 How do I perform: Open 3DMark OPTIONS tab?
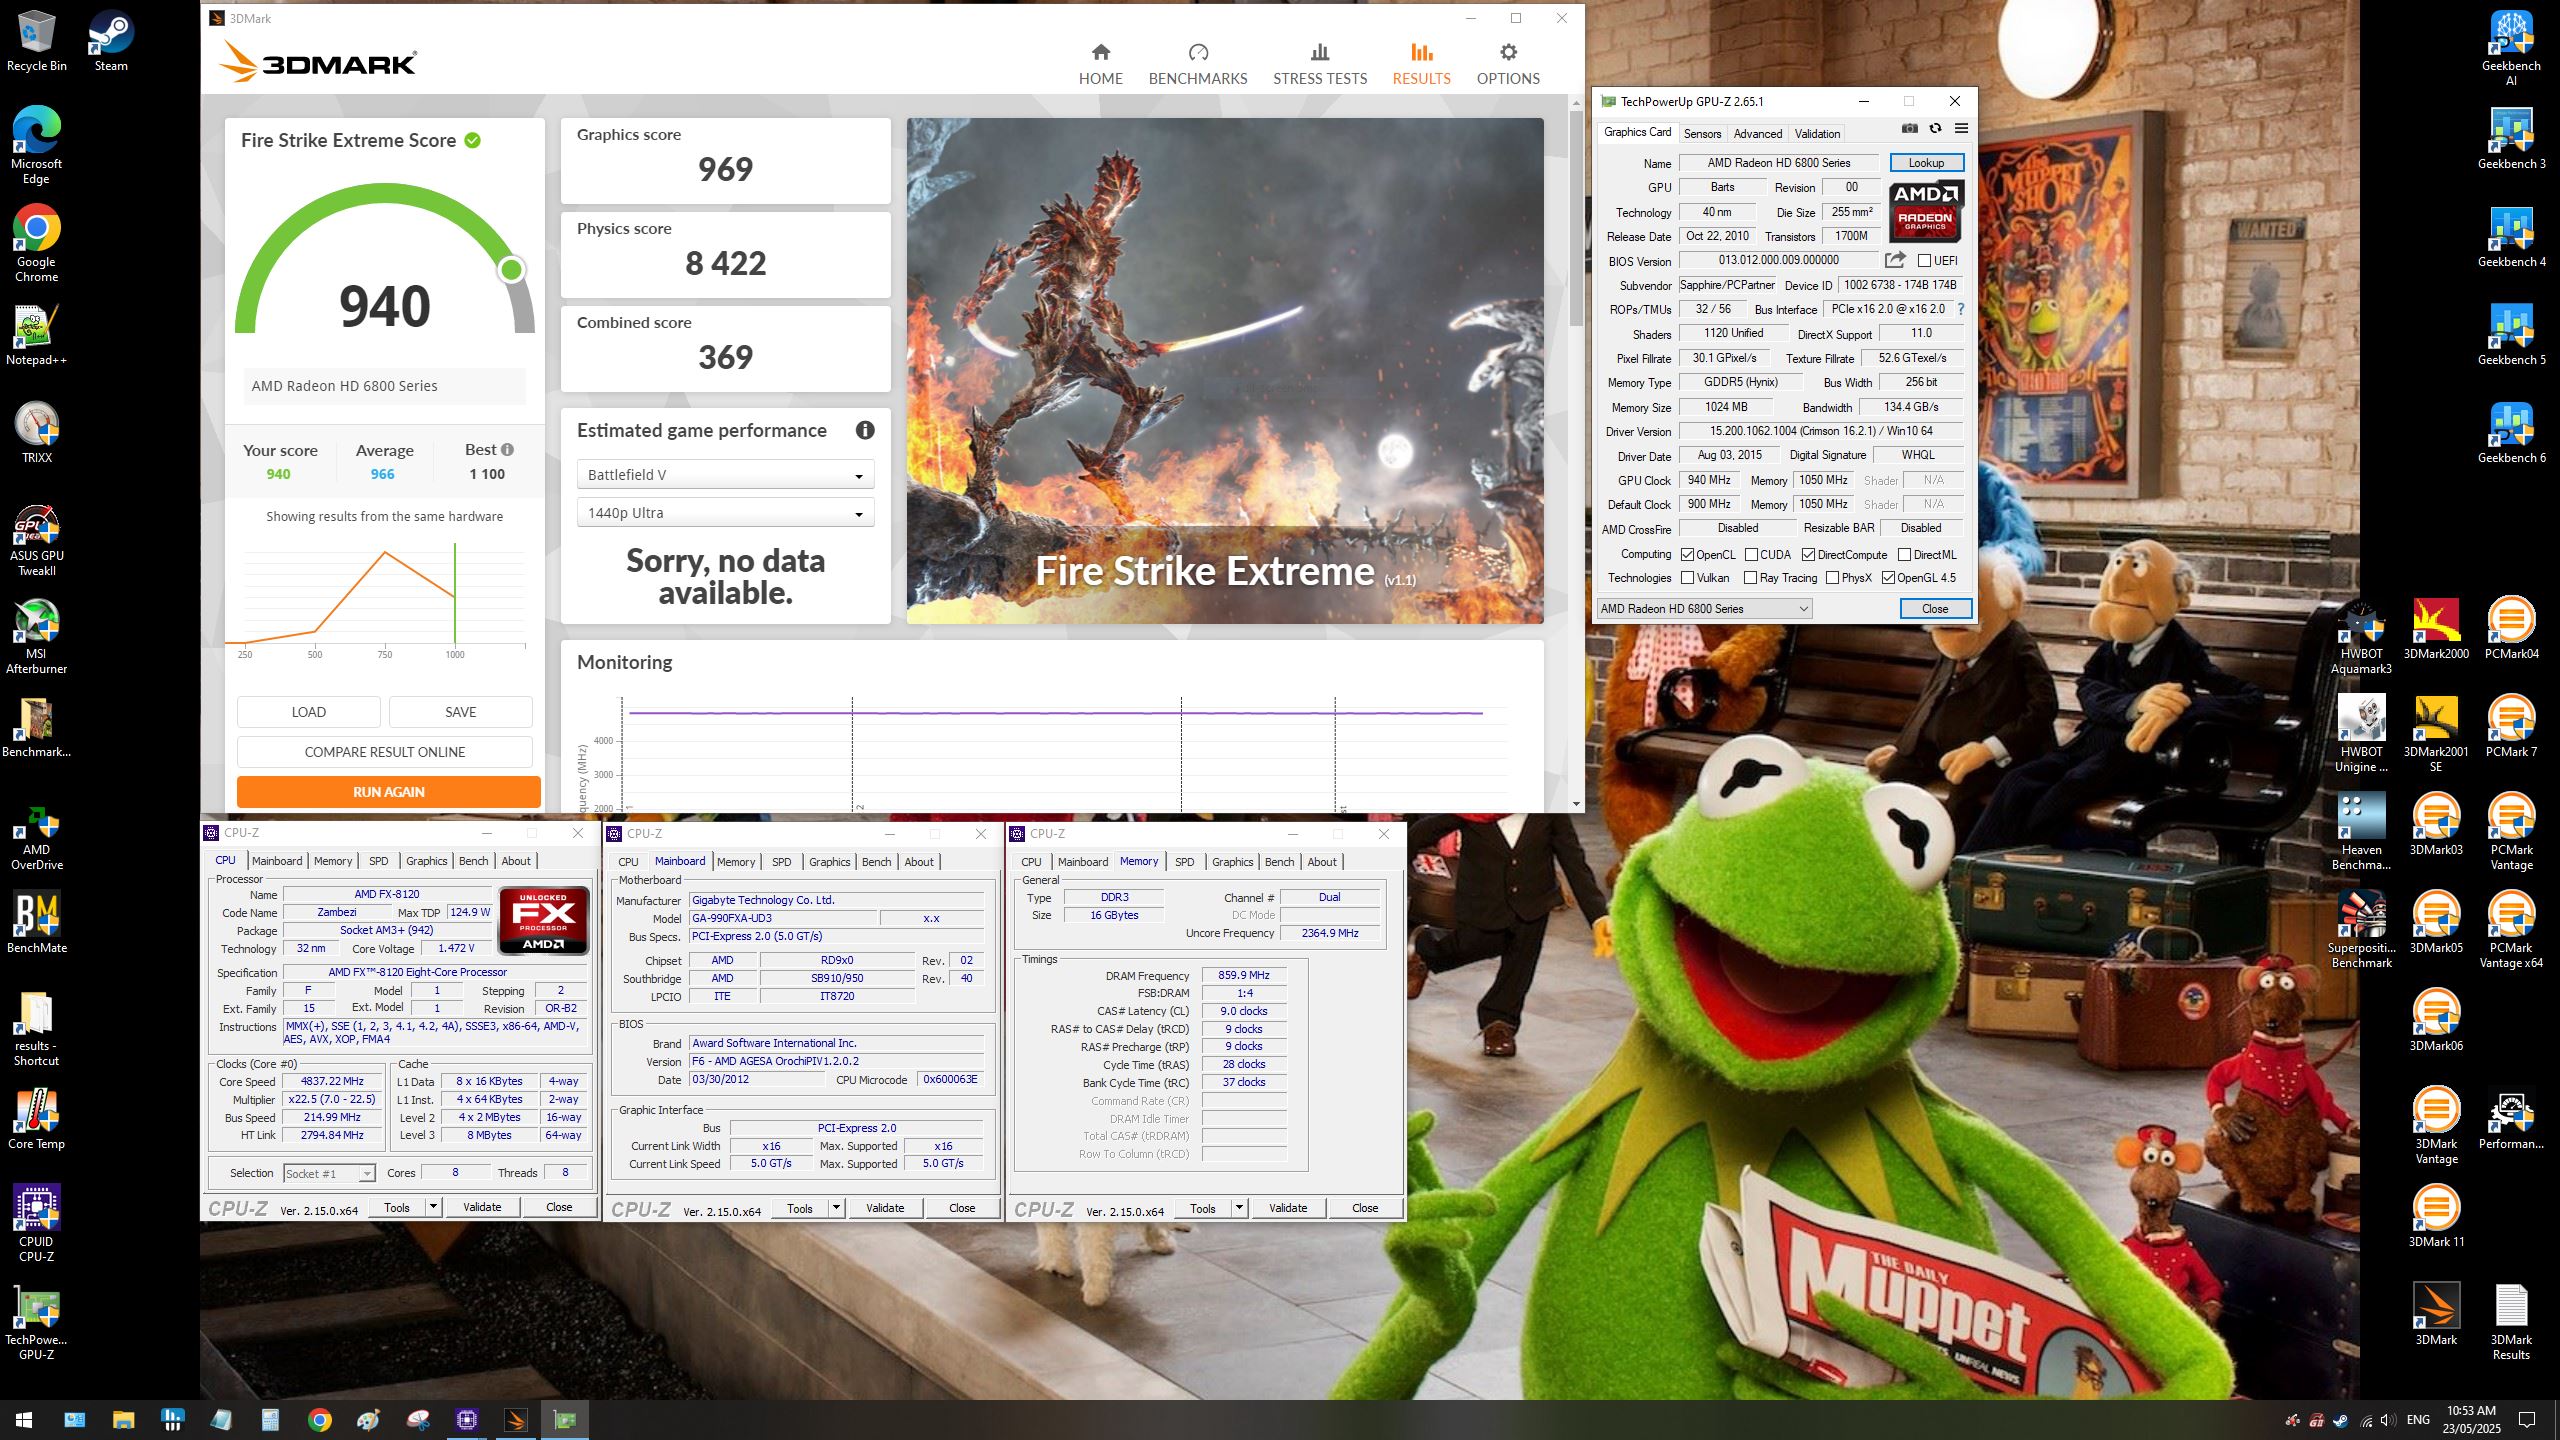click(x=1507, y=64)
